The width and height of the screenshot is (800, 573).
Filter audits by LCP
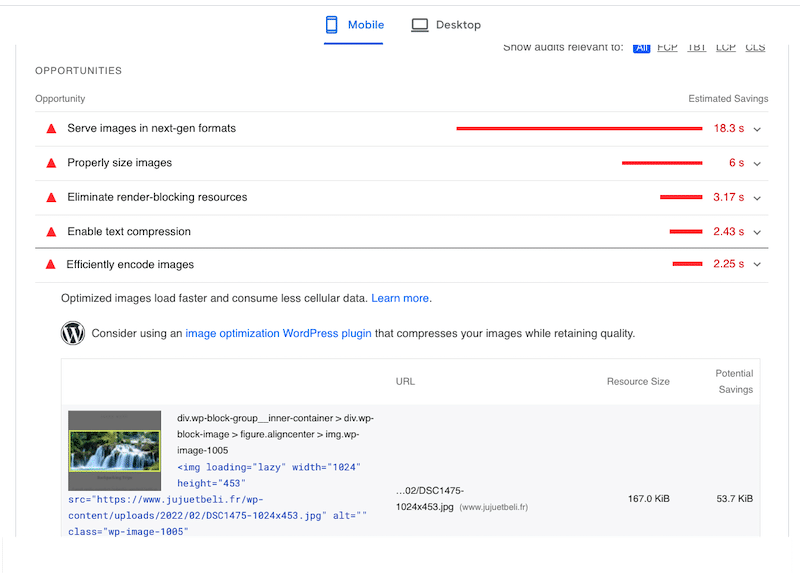point(726,47)
